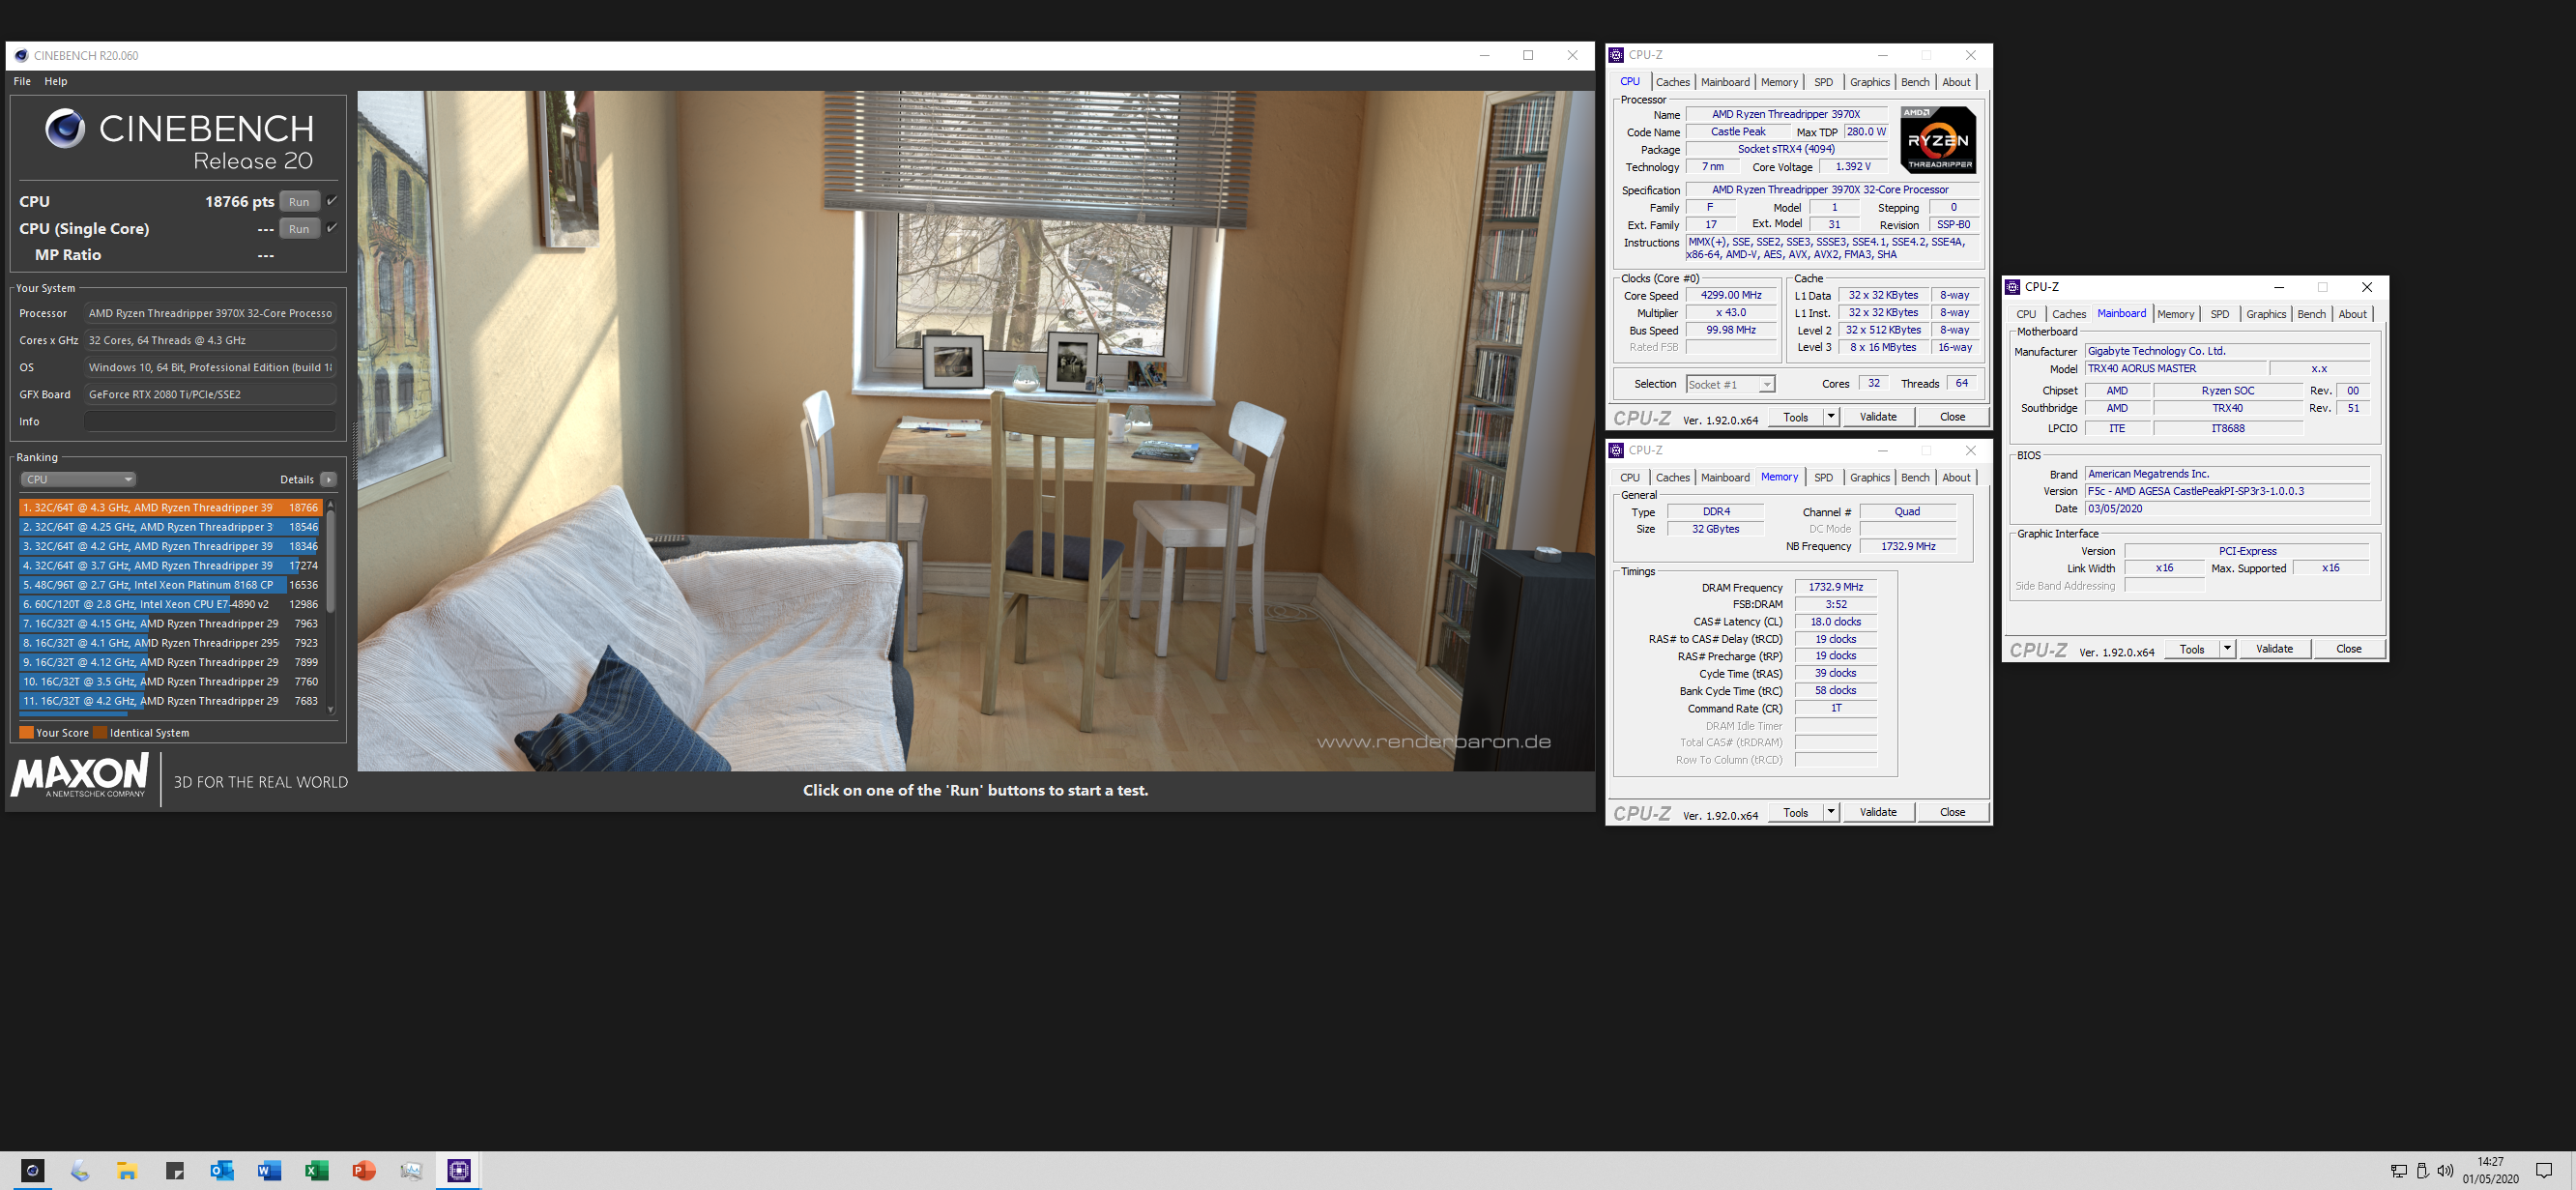Open Excel from the taskbar
Screen dimensions: 2576x1190
click(x=316, y=1170)
